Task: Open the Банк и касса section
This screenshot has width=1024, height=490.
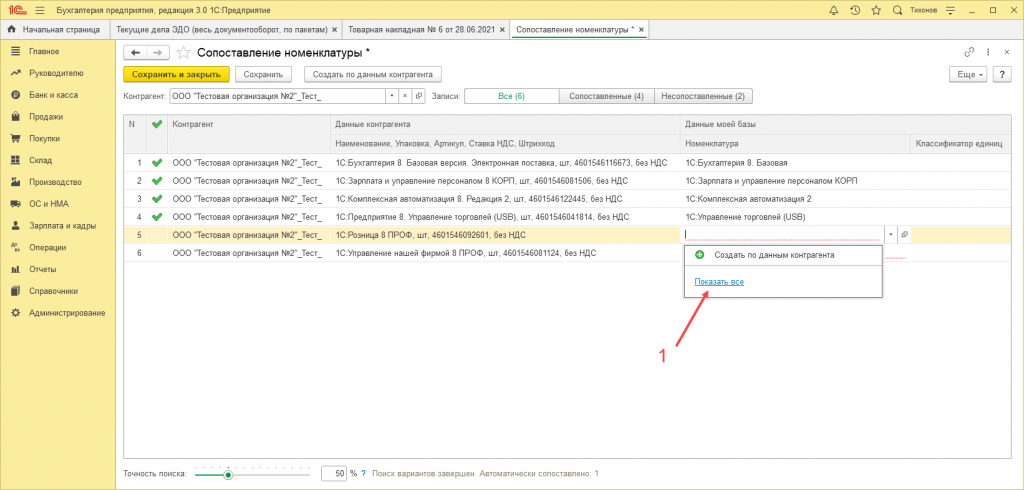Action: pyautogui.click(x=54, y=95)
